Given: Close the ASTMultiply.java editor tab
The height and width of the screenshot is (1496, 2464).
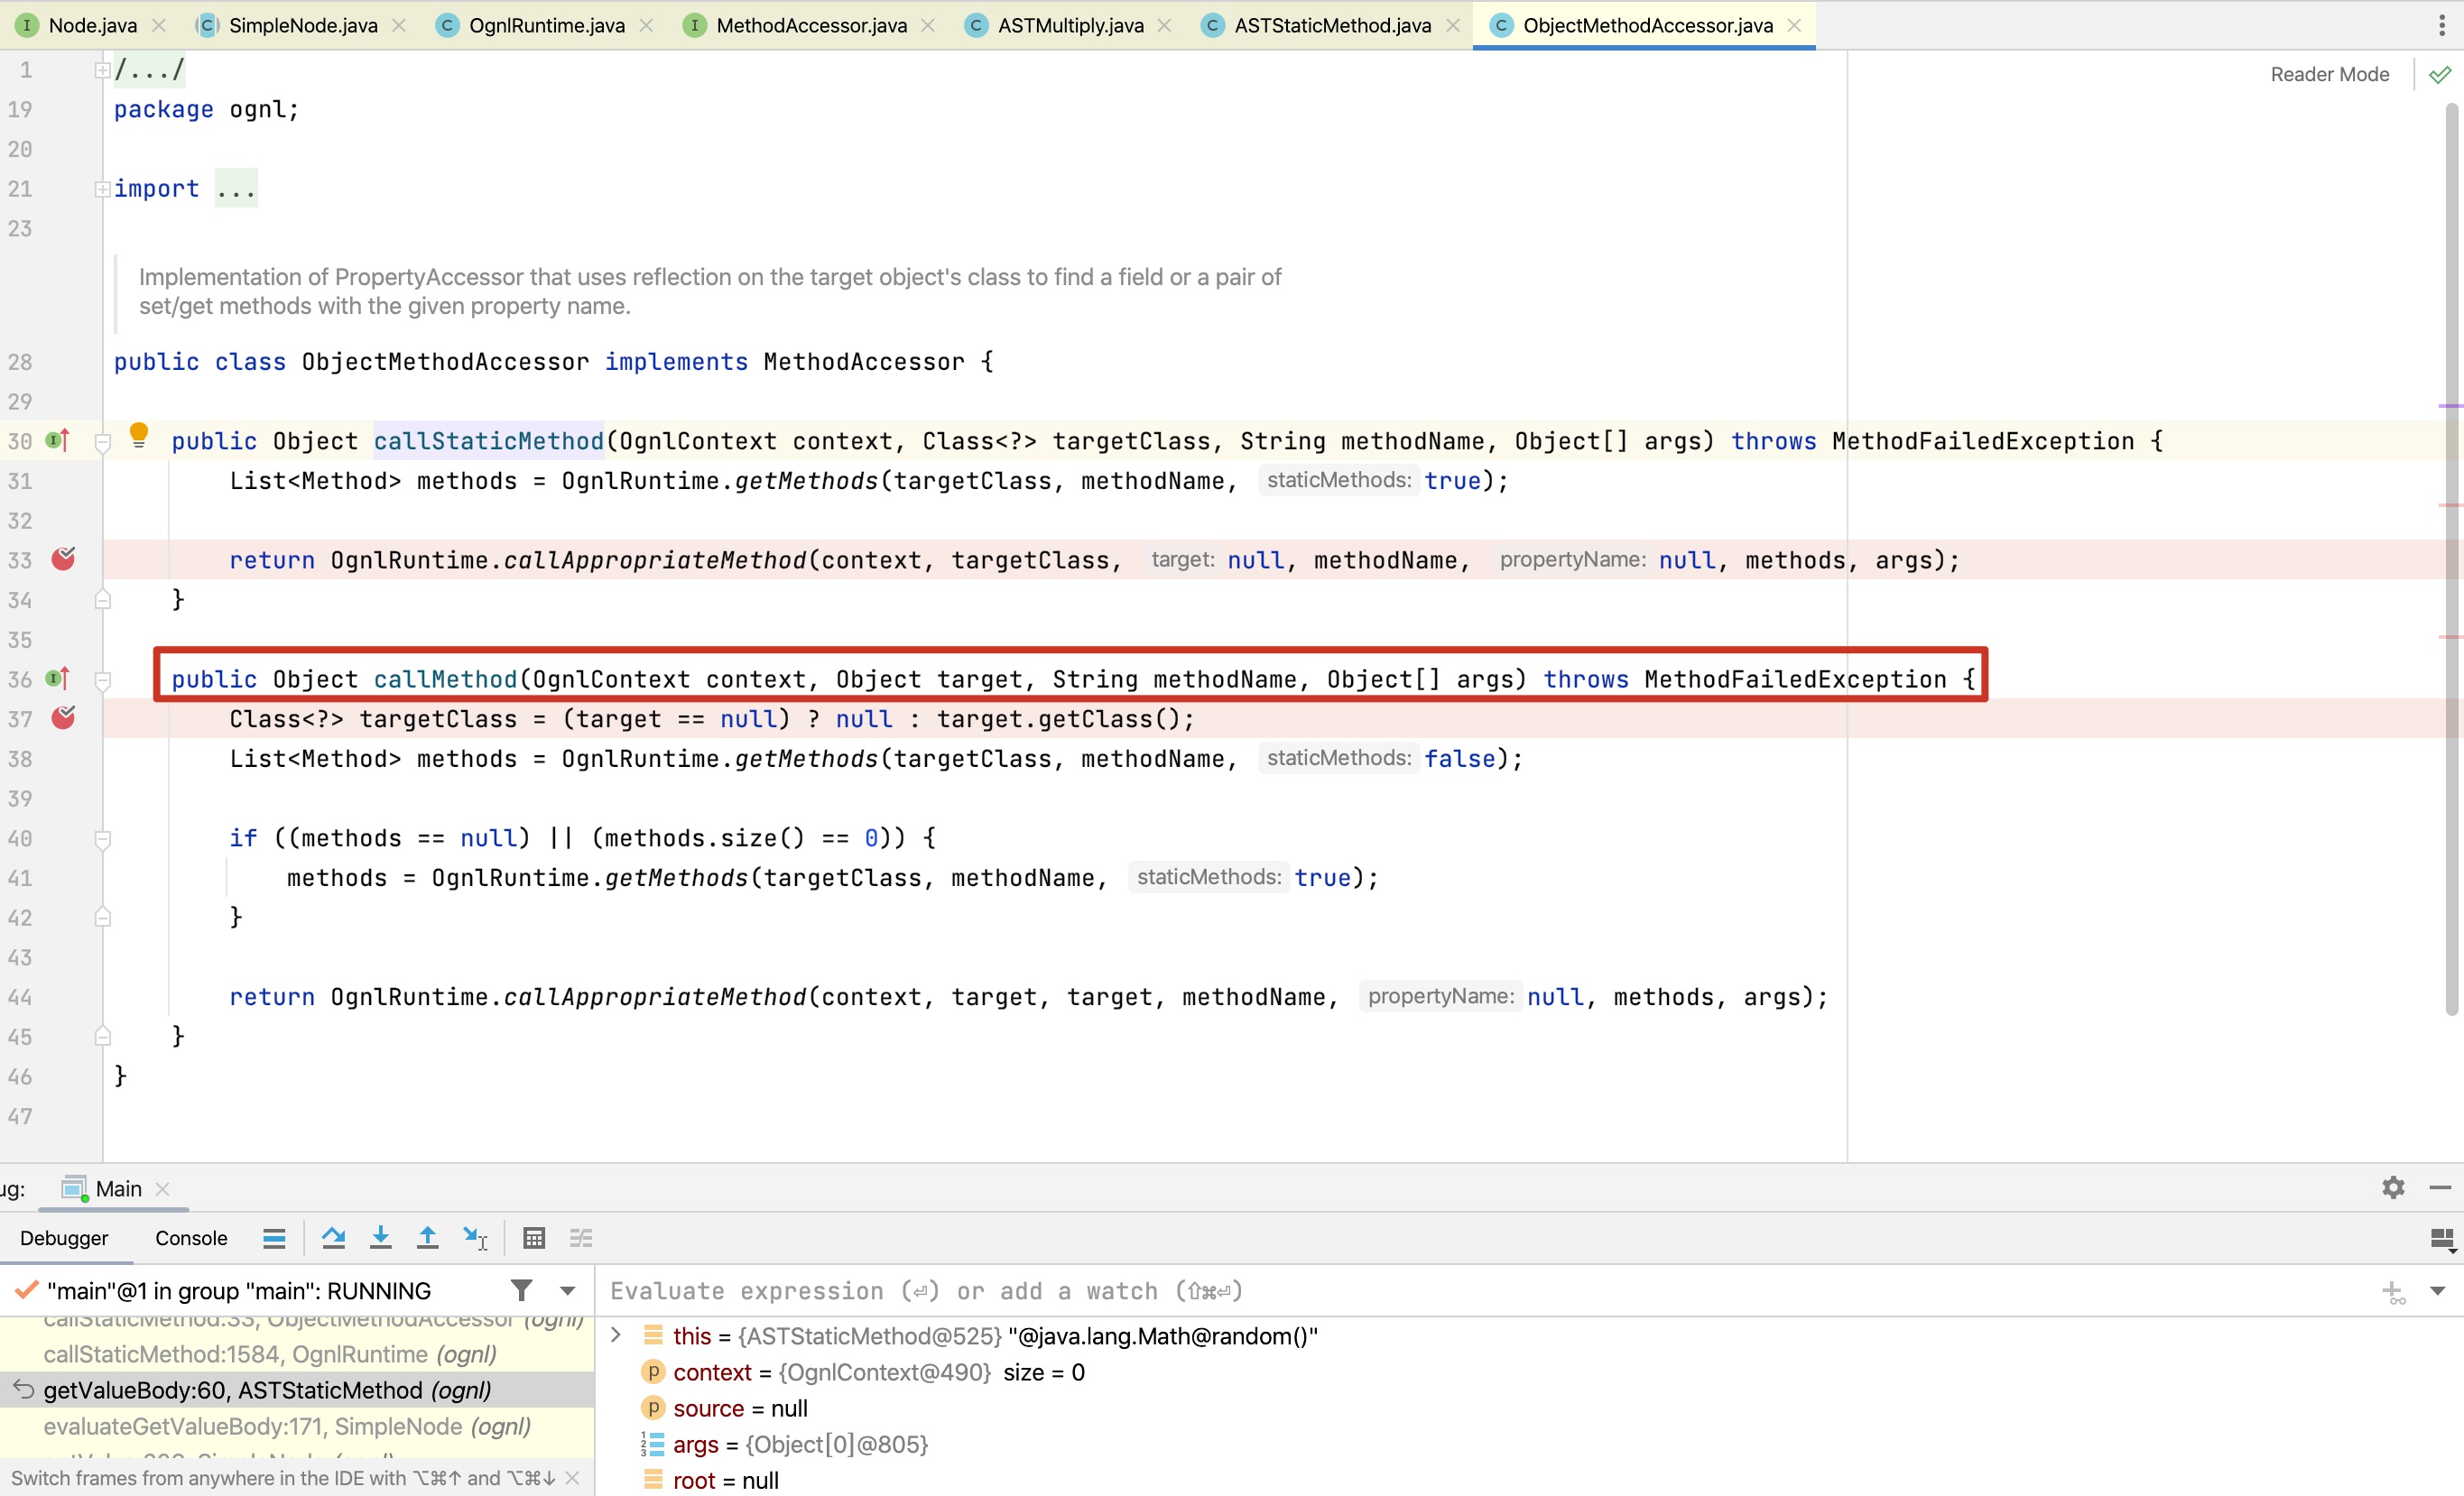Looking at the screenshot, I should (x=1164, y=25).
